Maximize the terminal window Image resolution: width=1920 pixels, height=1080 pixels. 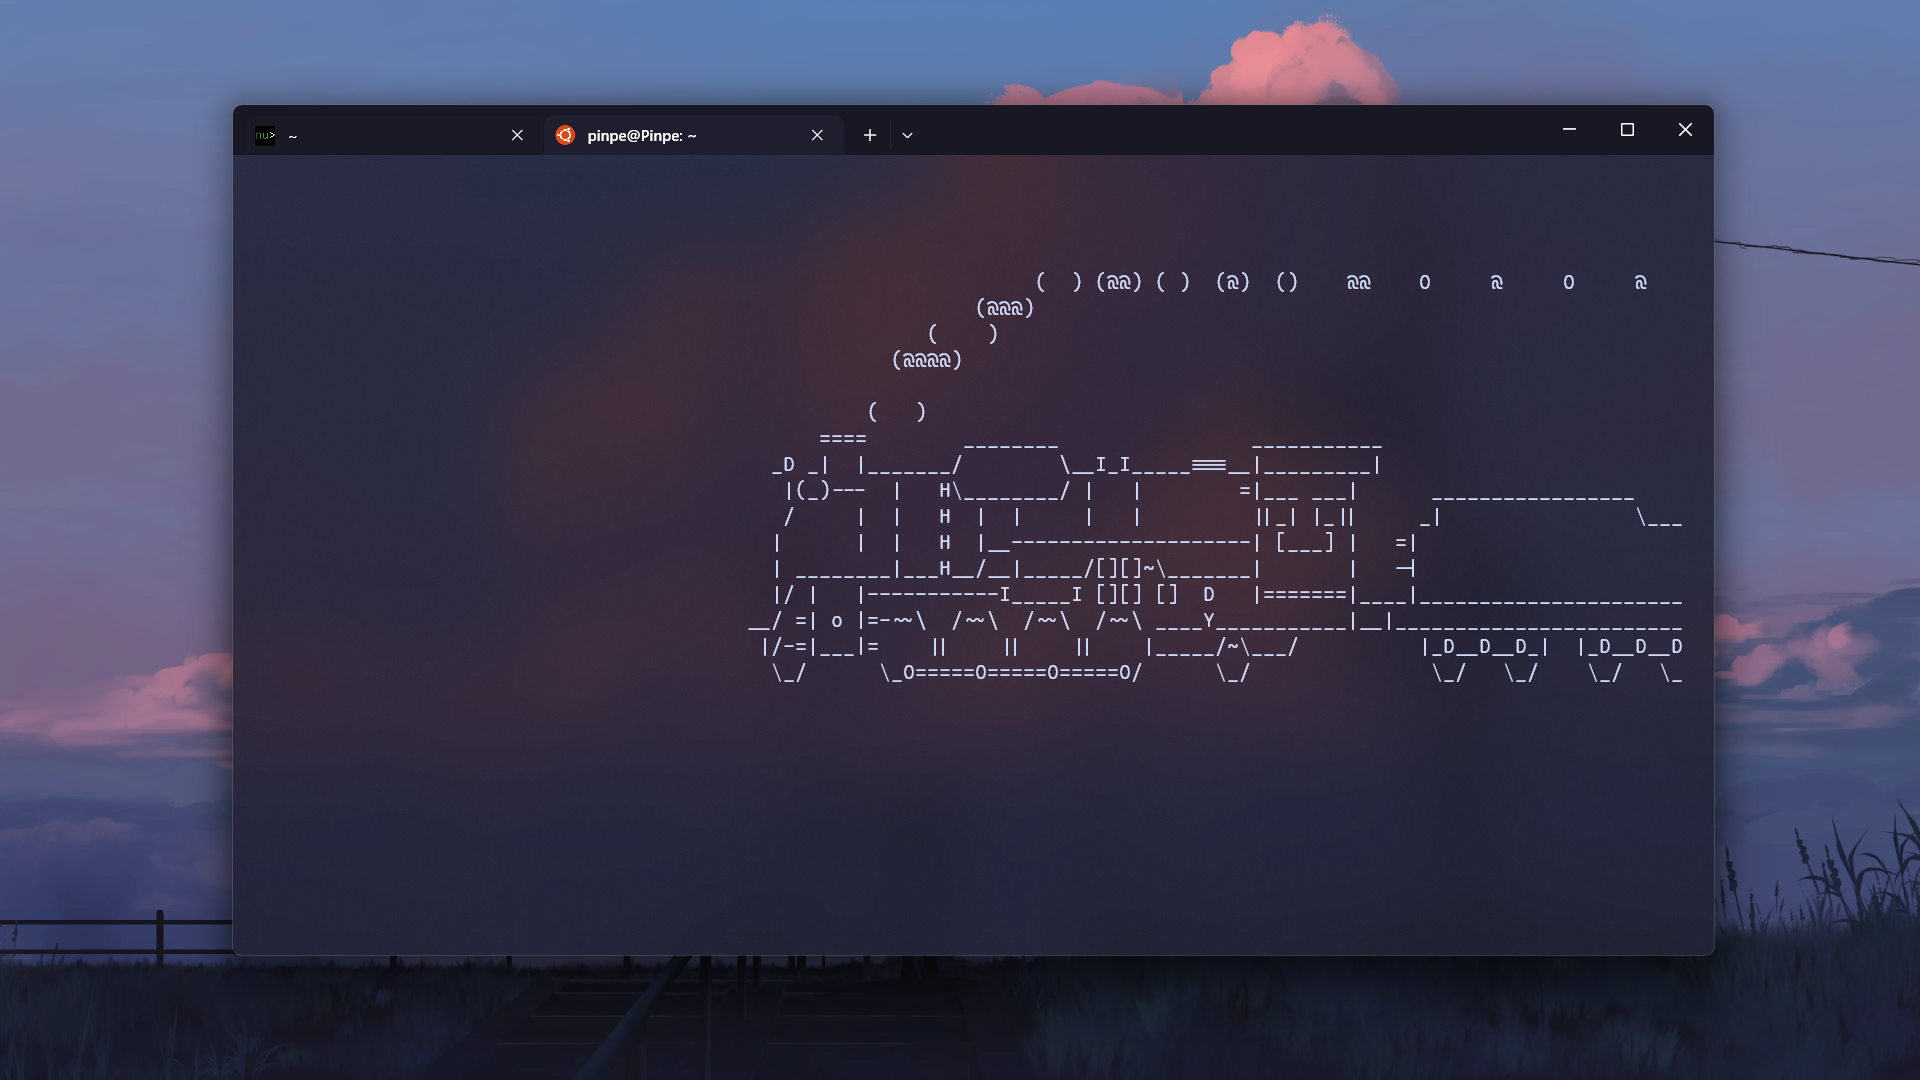point(1627,130)
